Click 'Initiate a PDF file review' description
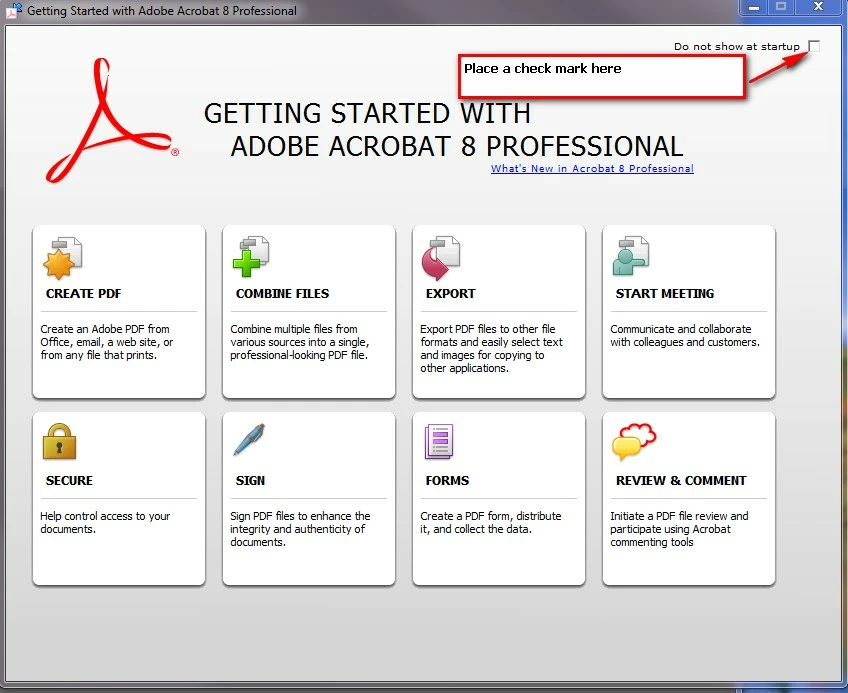Image resolution: width=848 pixels, height=693 pixels. 679,529
